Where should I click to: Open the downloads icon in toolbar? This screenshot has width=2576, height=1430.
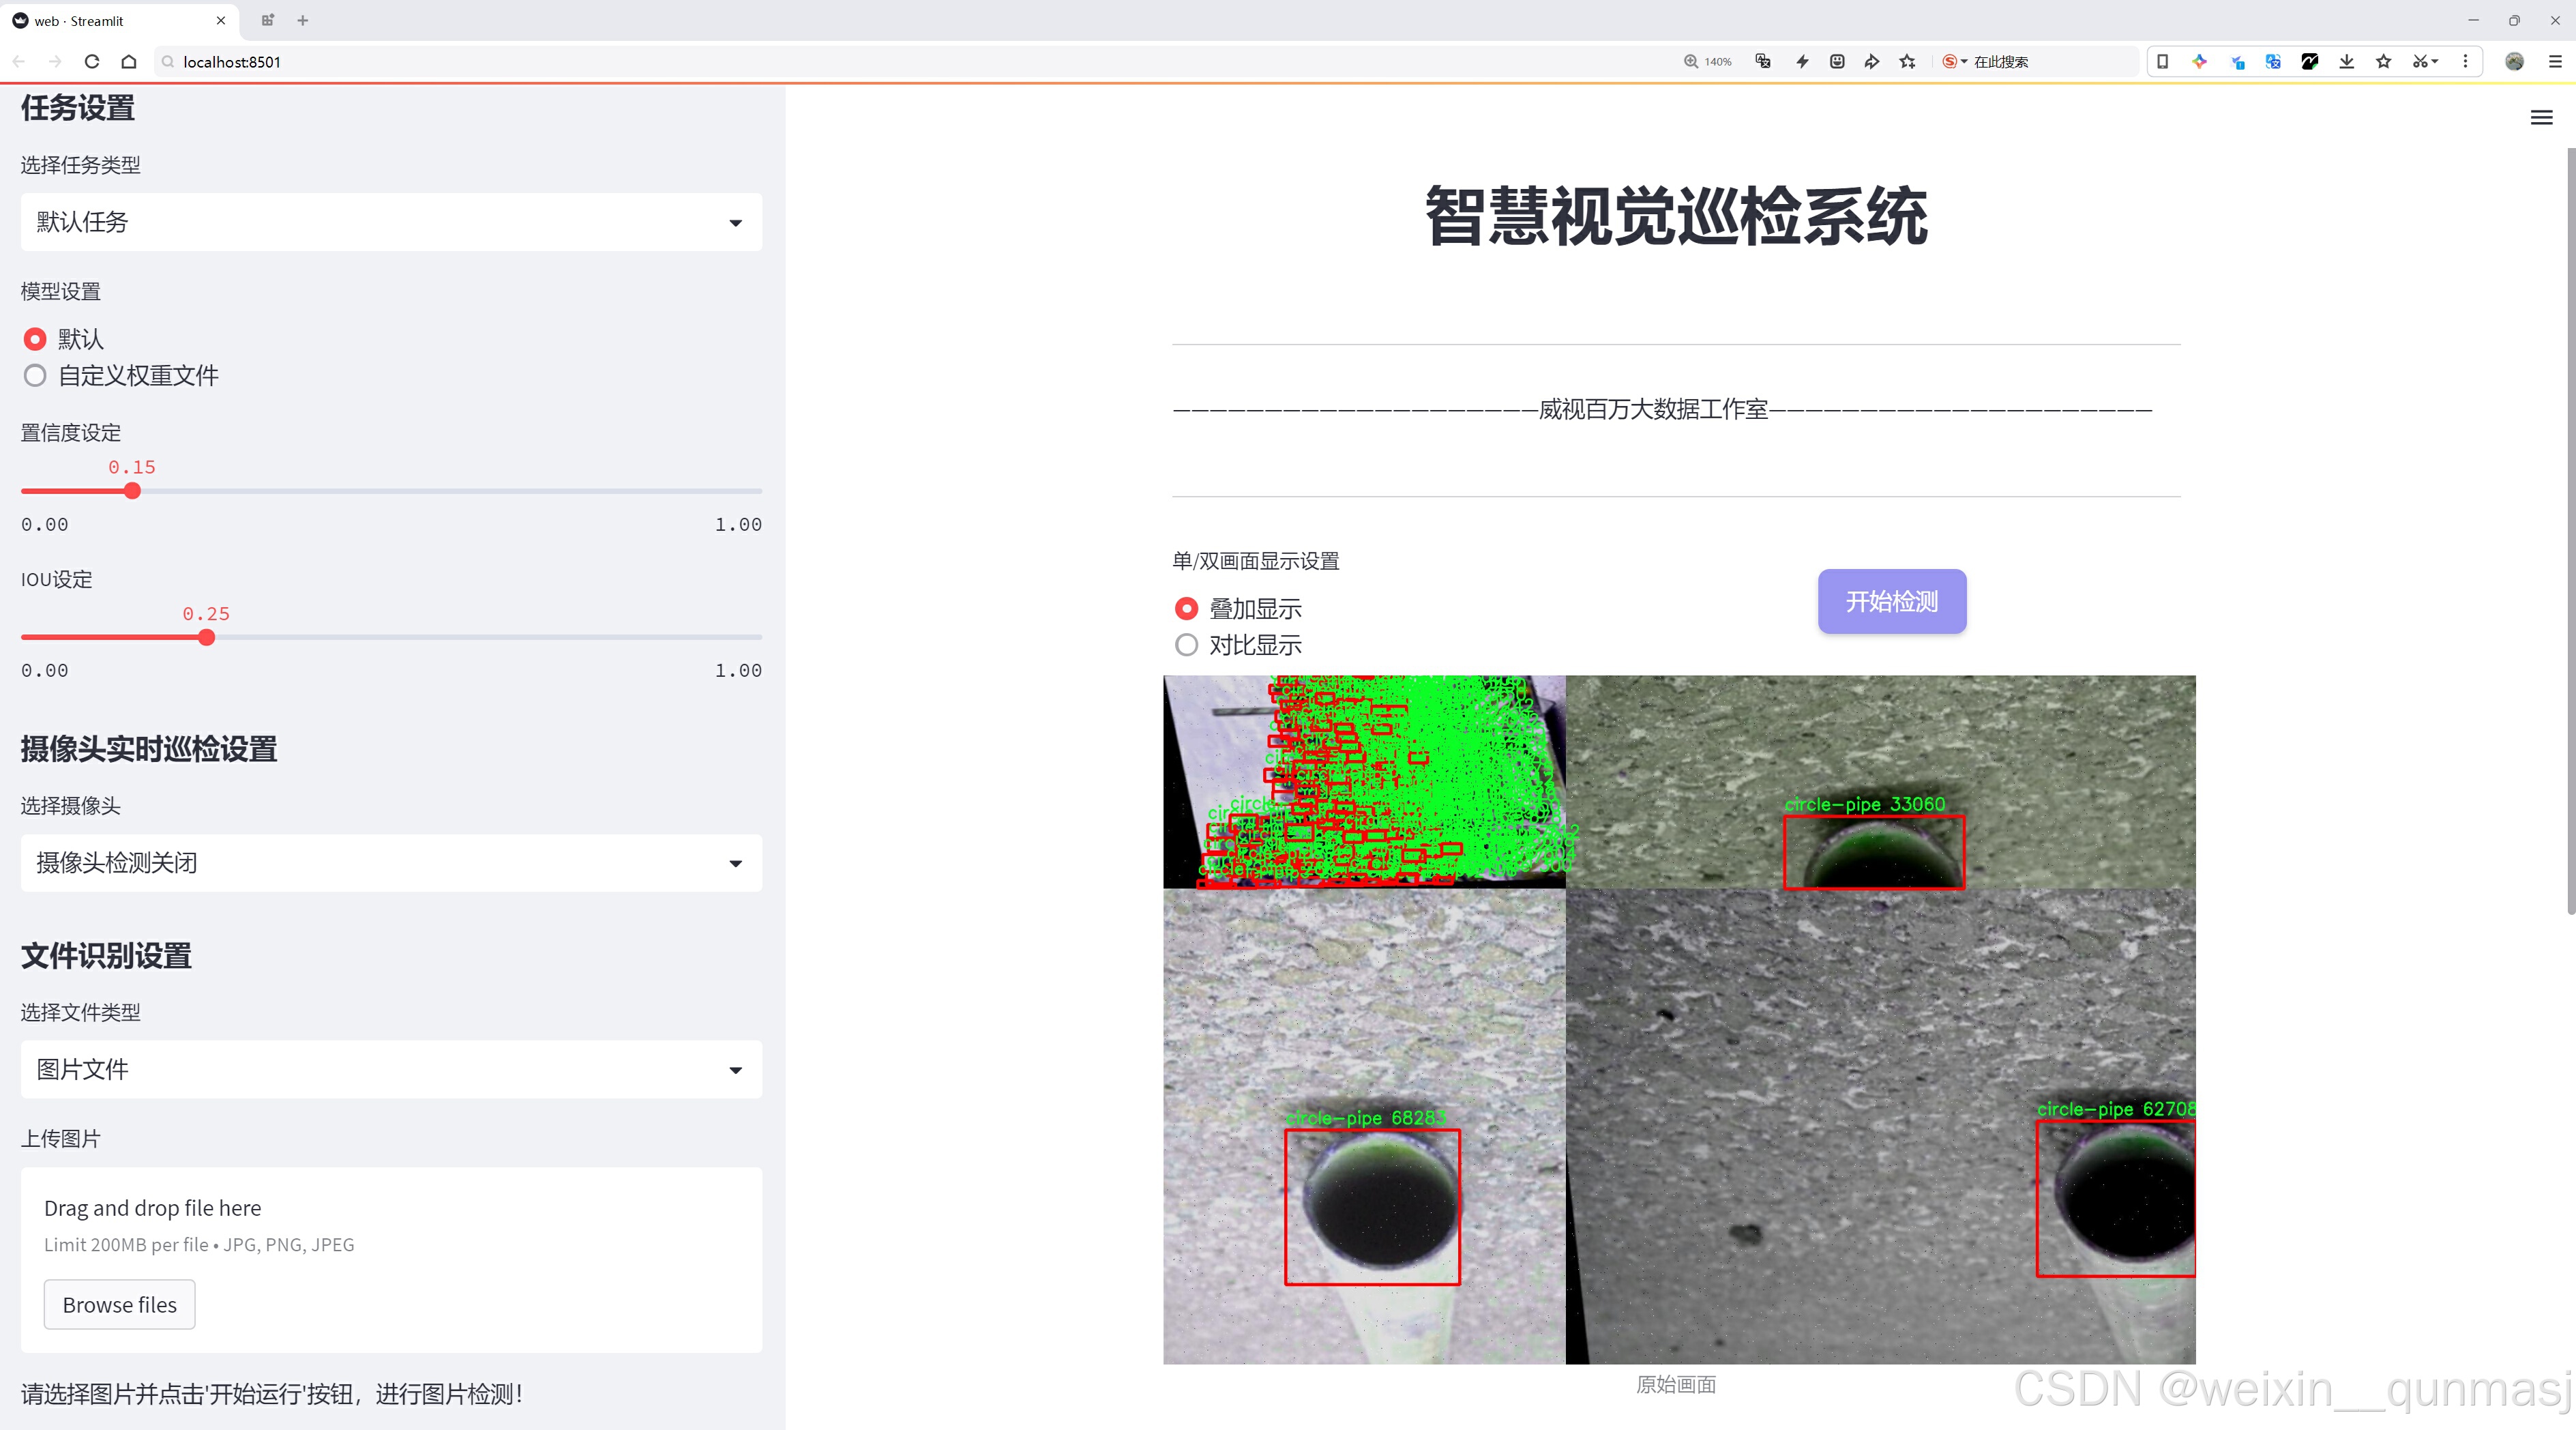click(2346, 62)
